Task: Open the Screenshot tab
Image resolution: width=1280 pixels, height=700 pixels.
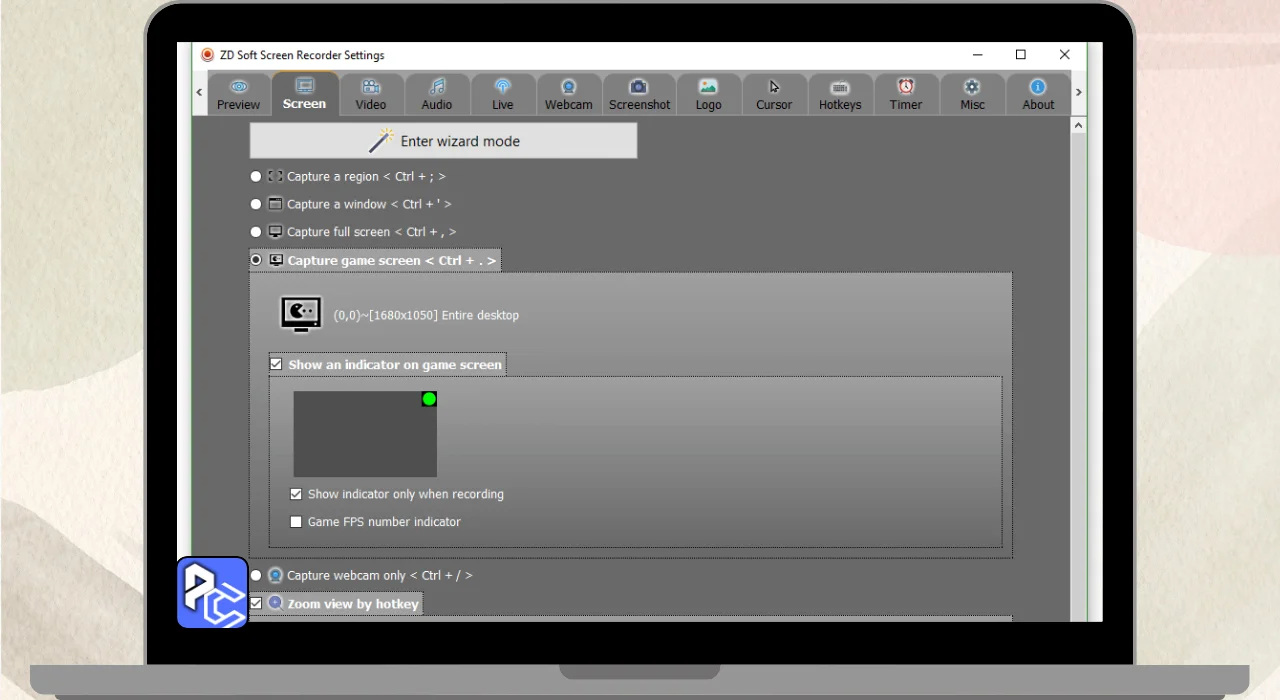Action: coord(639,95)
